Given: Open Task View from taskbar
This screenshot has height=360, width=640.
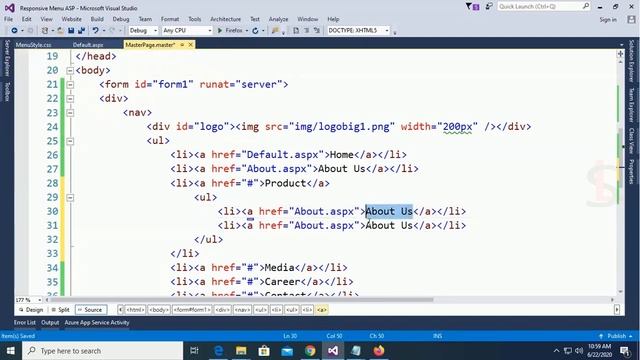Looking at the screenshot, I should click(x=194, y=351).
